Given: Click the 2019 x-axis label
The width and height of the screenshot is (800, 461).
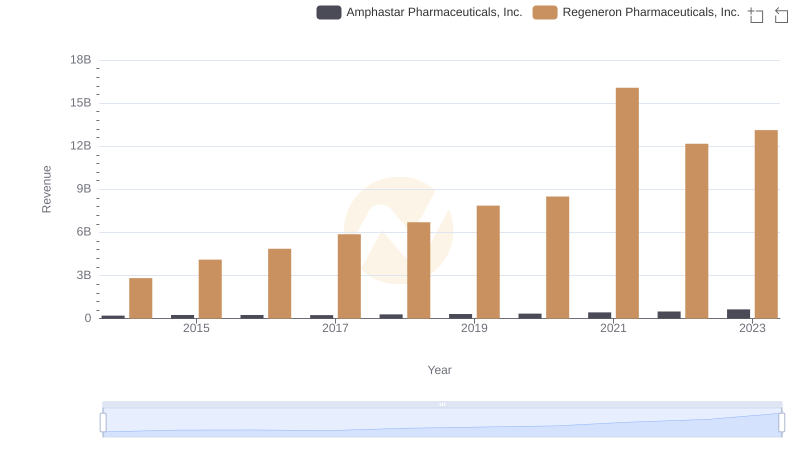Looking at the screenshot, I should click(x=474, y=328).
